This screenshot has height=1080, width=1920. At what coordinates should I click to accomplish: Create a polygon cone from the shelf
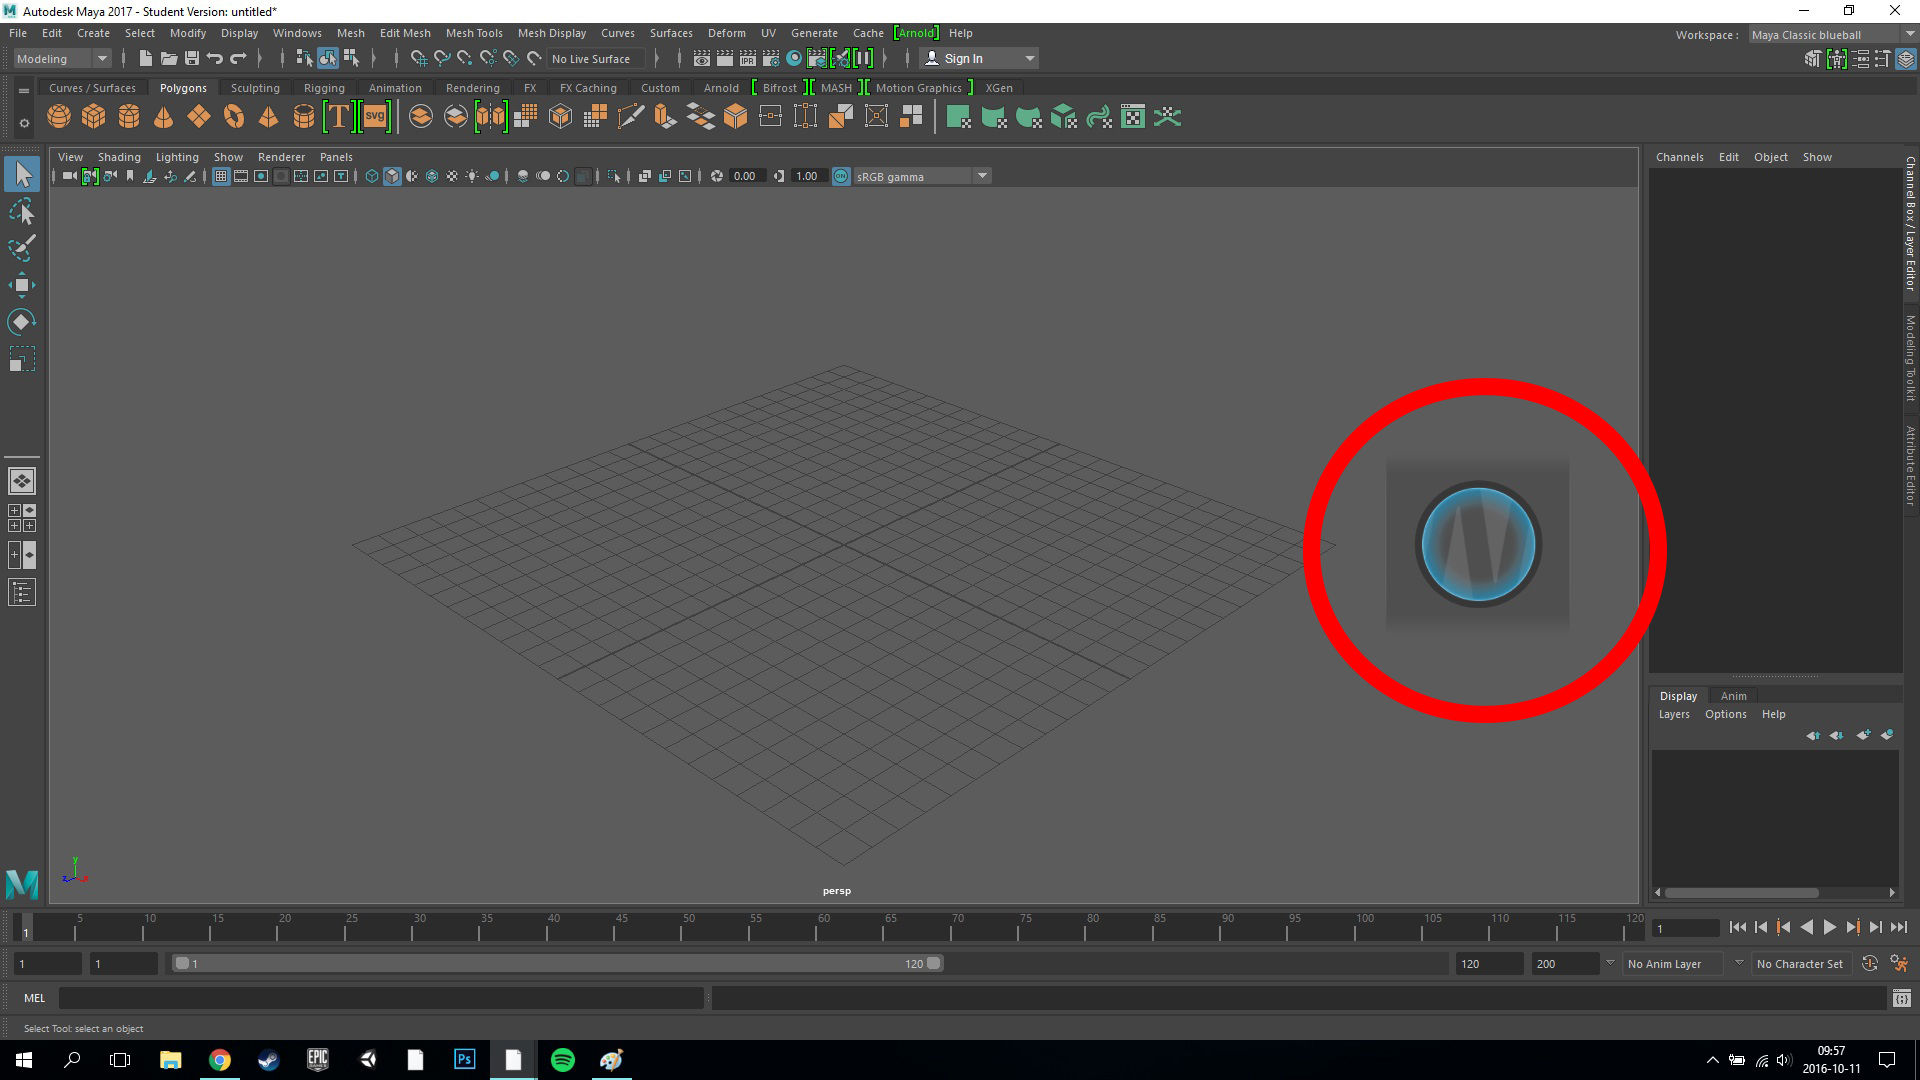164,117
